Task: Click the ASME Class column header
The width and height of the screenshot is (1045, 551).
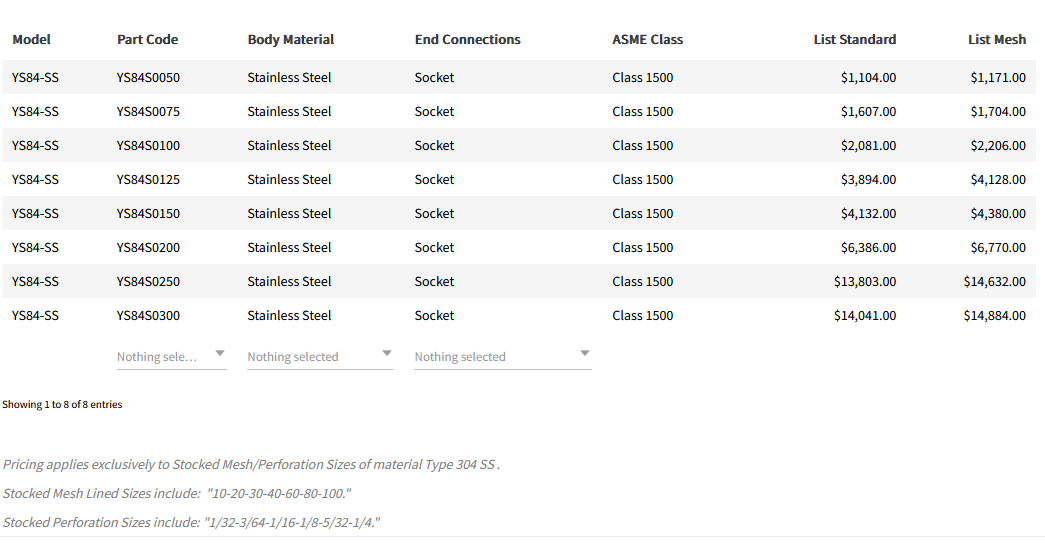Action: [x=648, y=40]
